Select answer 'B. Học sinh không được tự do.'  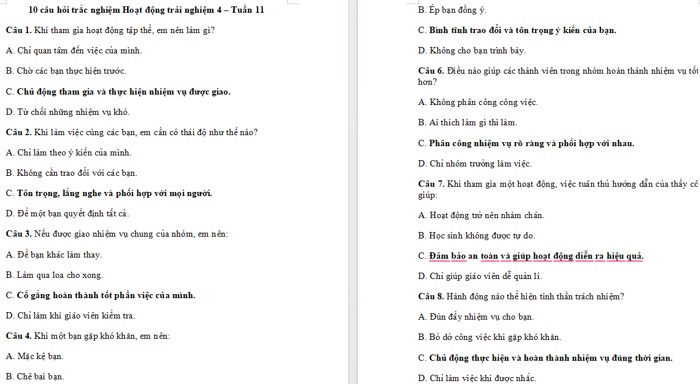point(476,235)
